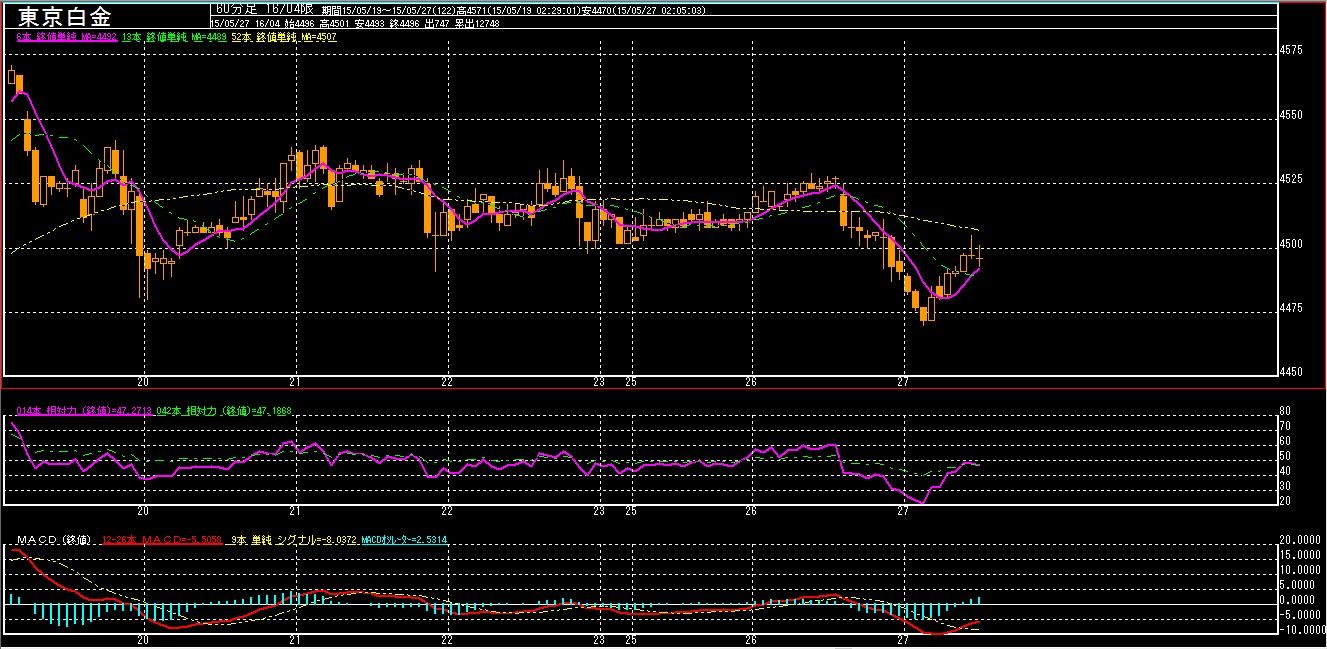Click date marker 22 under price chart
This screenshot has width=1327, height=649.
447,382
